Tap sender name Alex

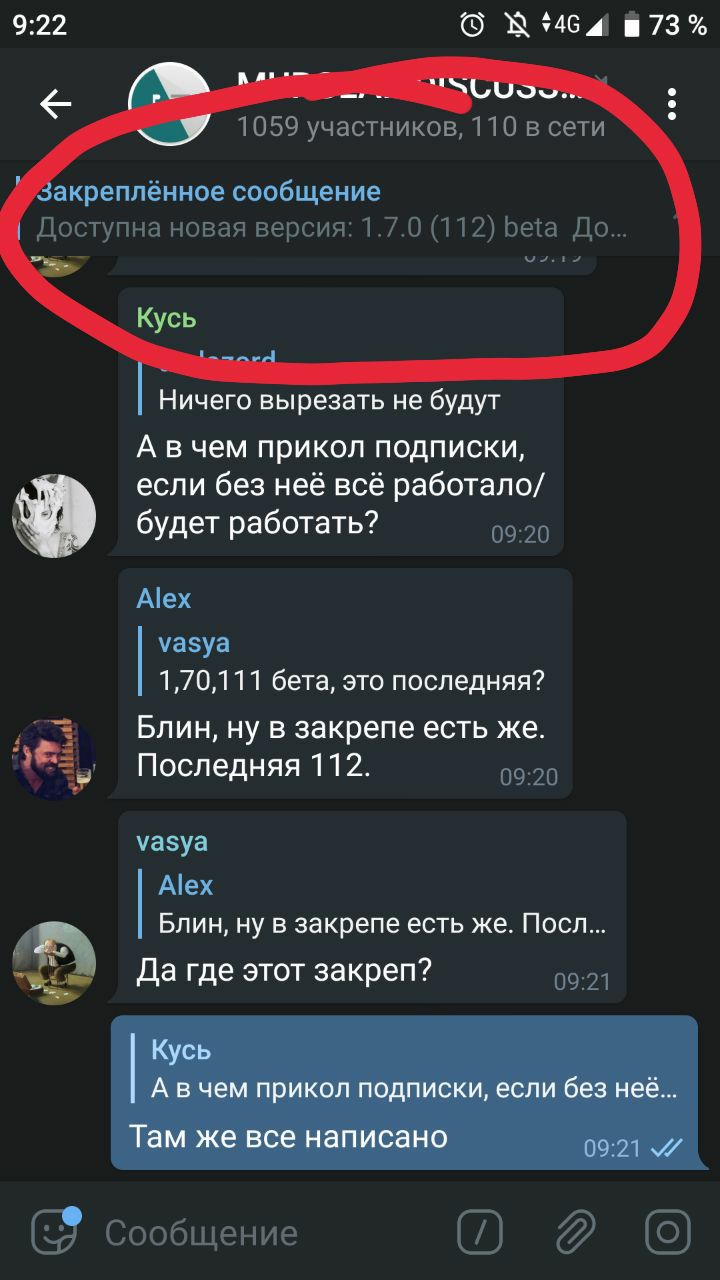point(164,598)
